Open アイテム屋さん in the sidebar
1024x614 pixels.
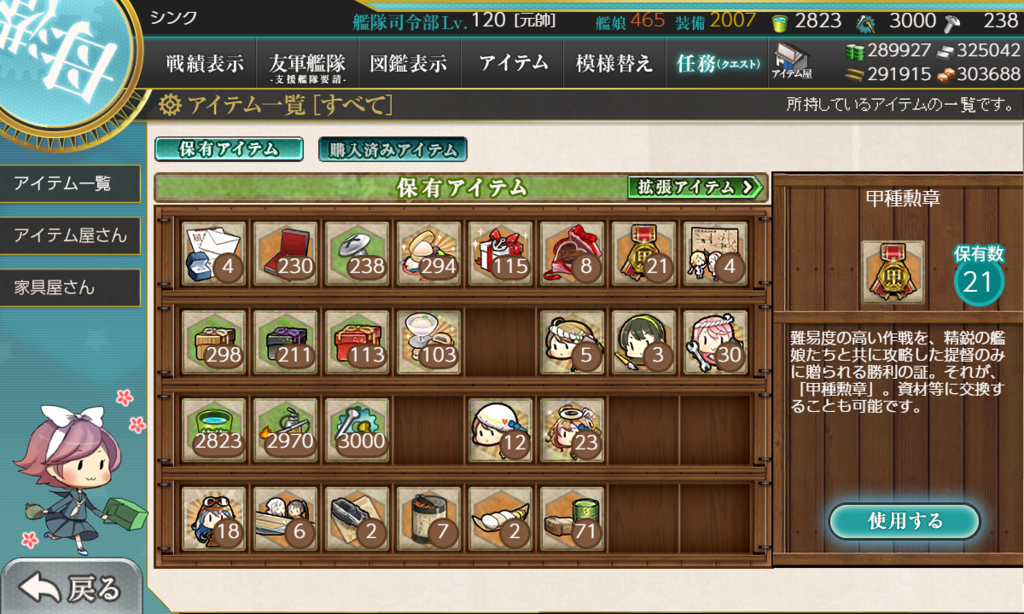70,235
